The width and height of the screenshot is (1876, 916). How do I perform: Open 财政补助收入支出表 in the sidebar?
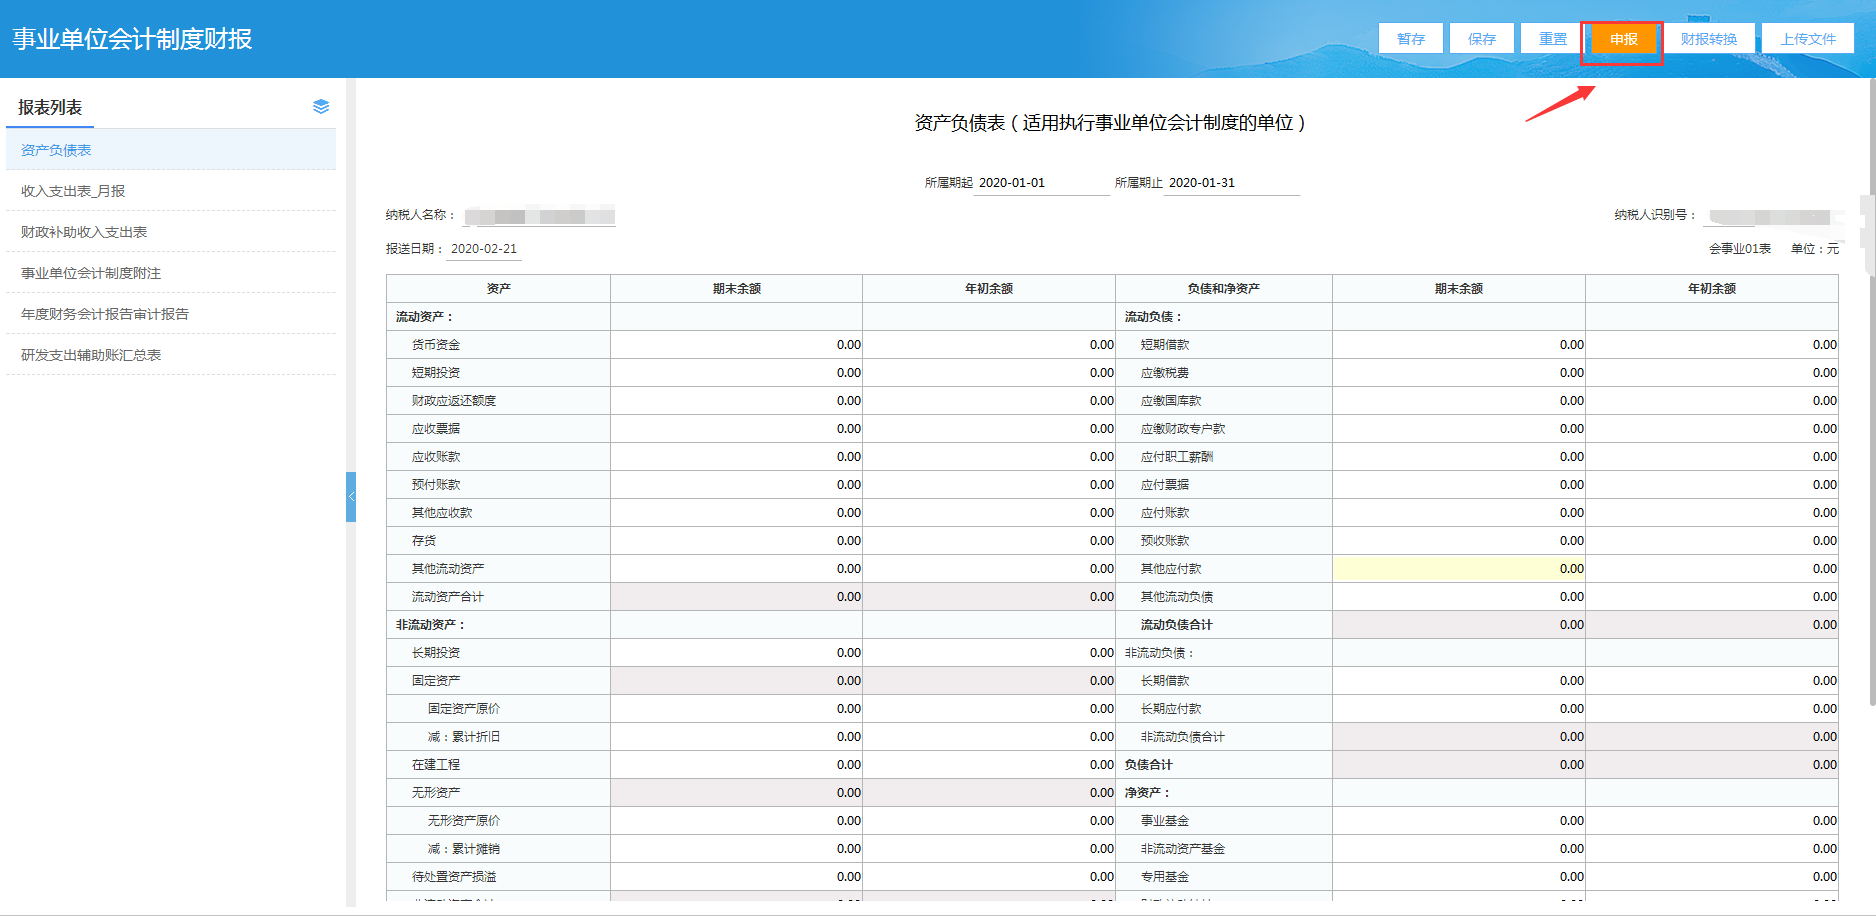tap(84, 232)
